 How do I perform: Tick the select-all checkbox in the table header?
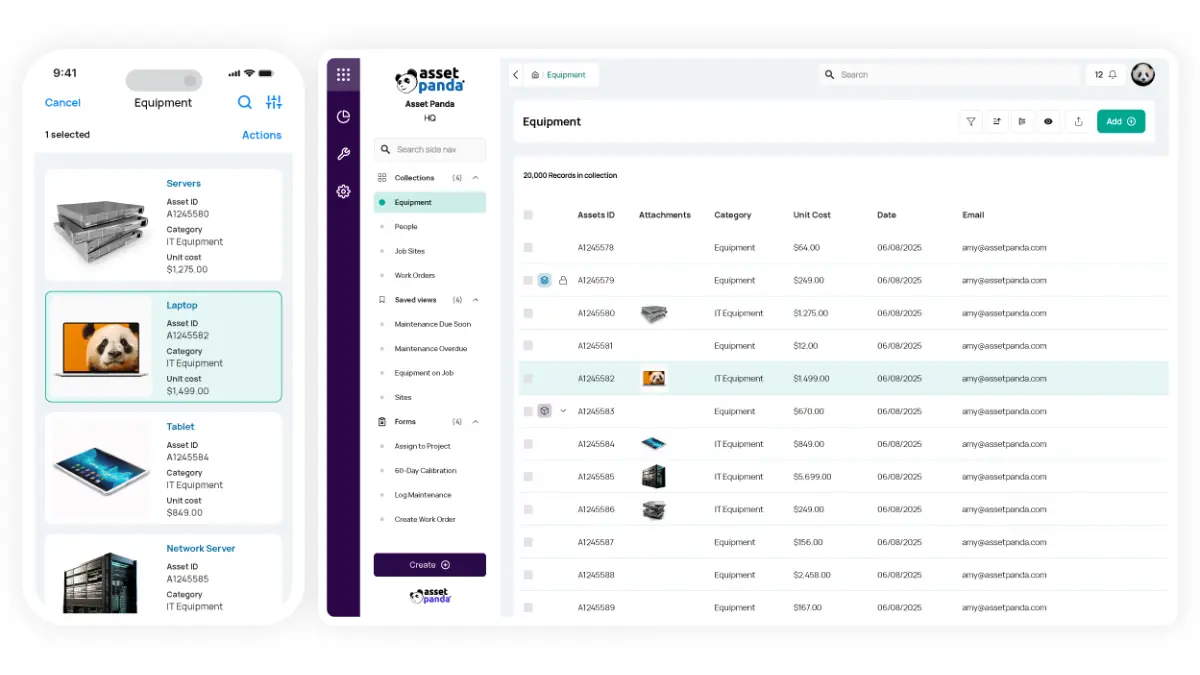(x=528, y=214)
